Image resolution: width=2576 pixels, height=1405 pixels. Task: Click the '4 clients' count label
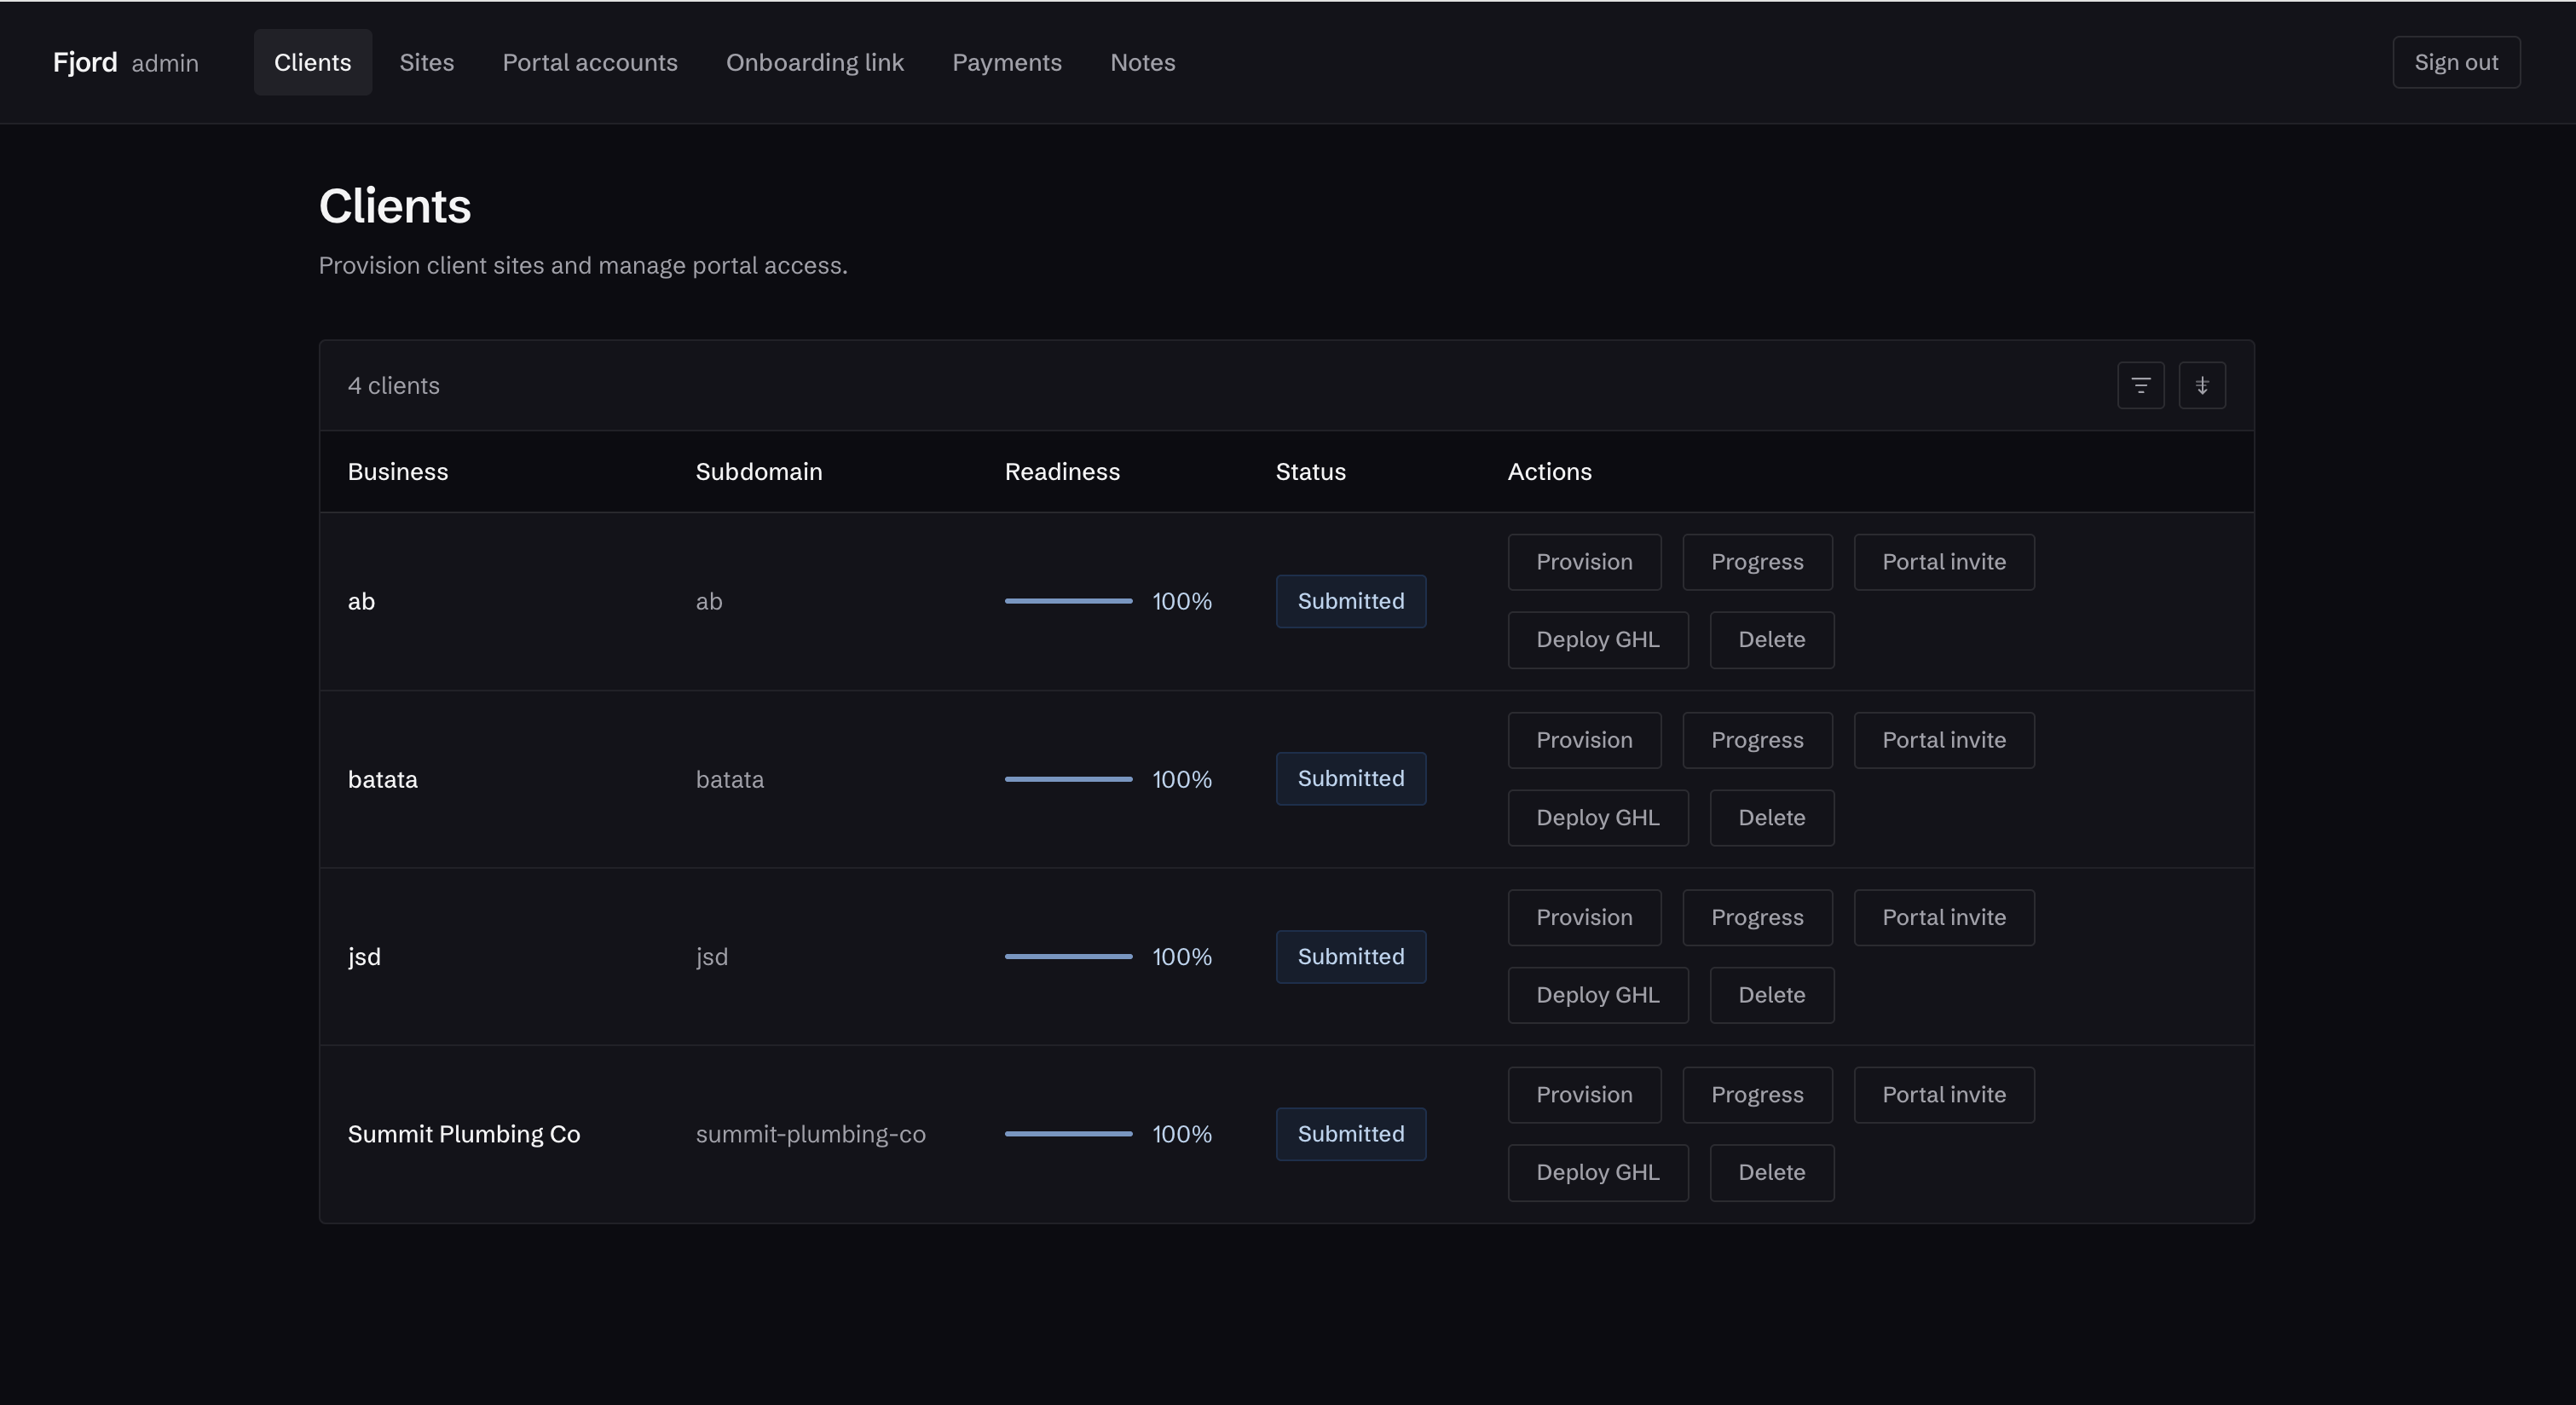(394, 386)
